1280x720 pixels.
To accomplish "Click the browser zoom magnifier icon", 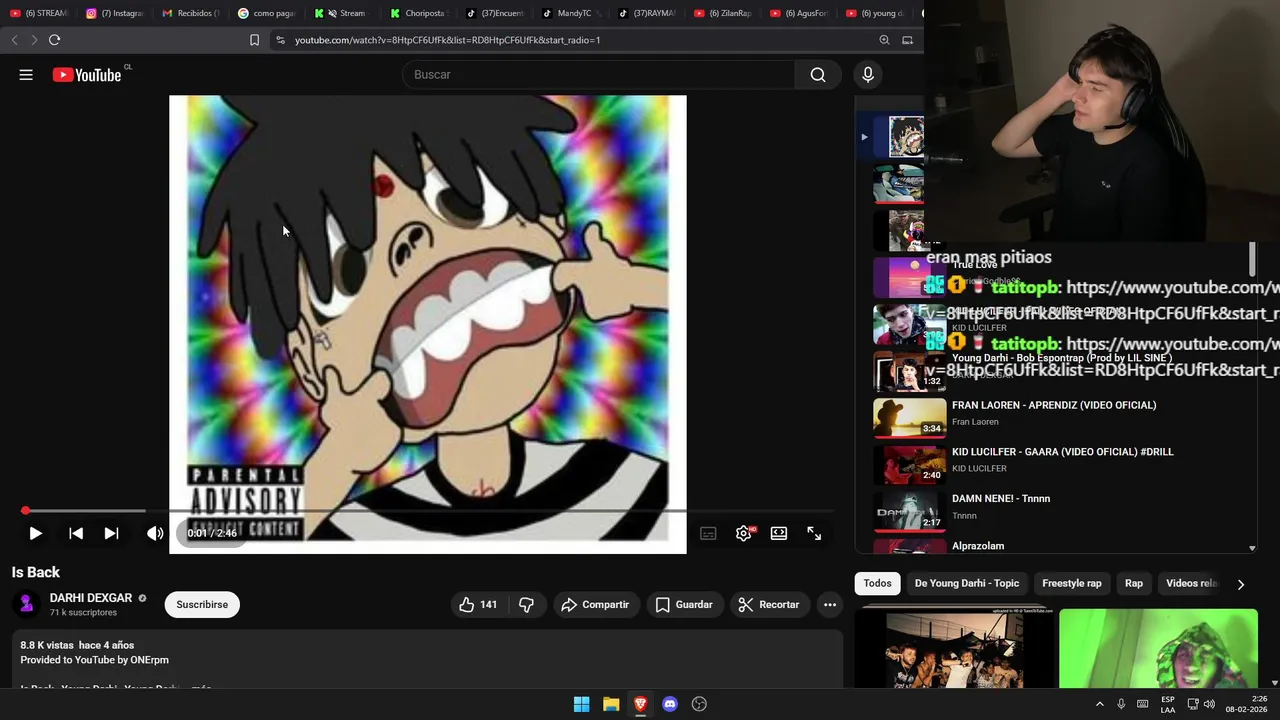I will coord(884,40).
